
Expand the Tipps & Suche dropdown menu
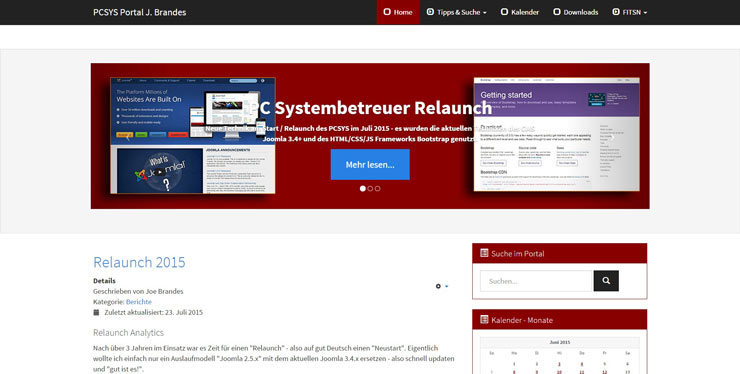[456, 12]
